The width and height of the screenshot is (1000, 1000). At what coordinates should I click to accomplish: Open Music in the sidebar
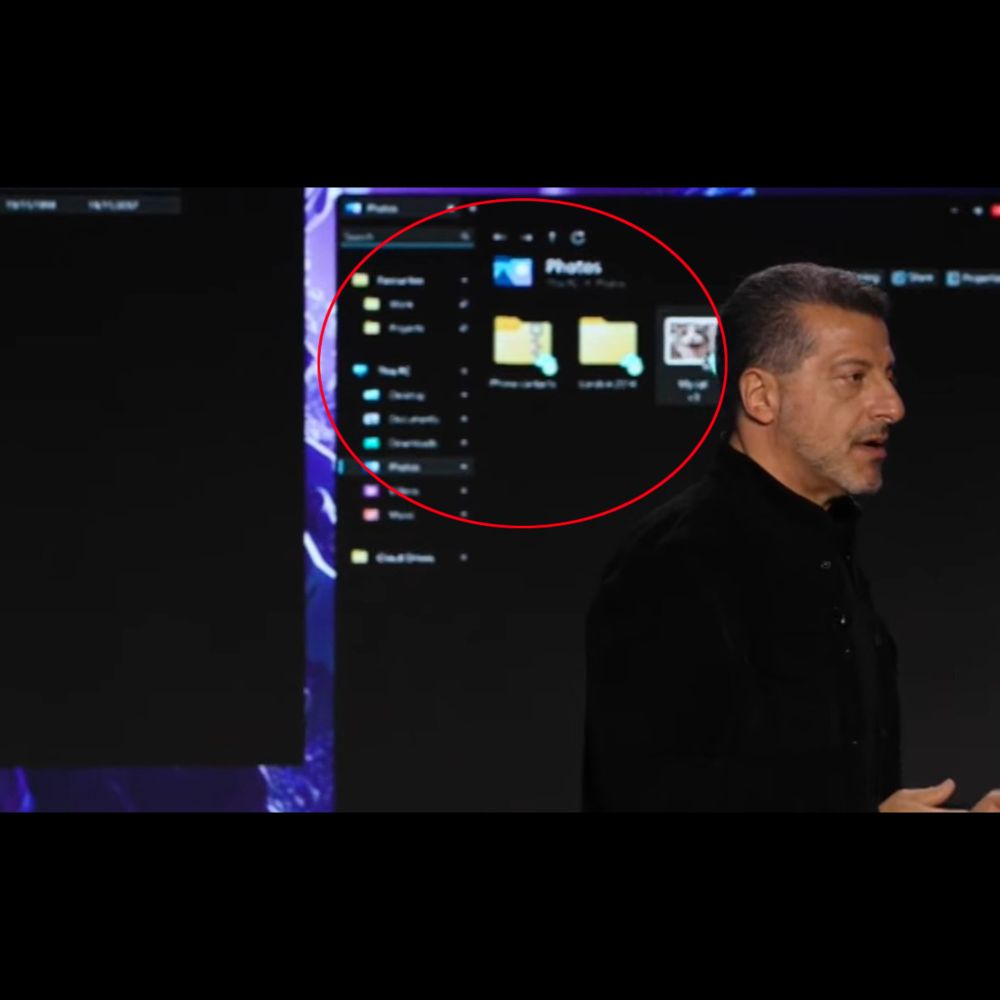(401, 515)
